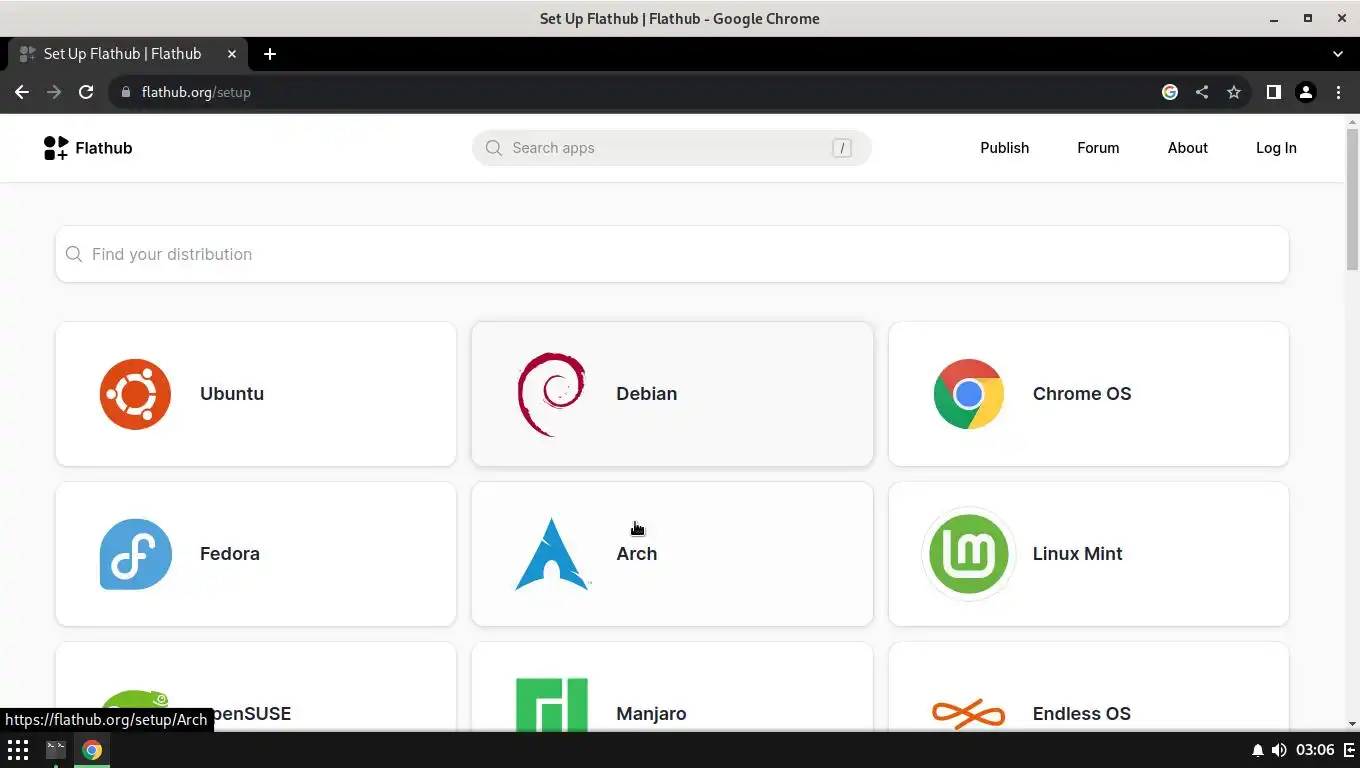
Task: Click the Arch Linux logo
Action: [552, 554]
